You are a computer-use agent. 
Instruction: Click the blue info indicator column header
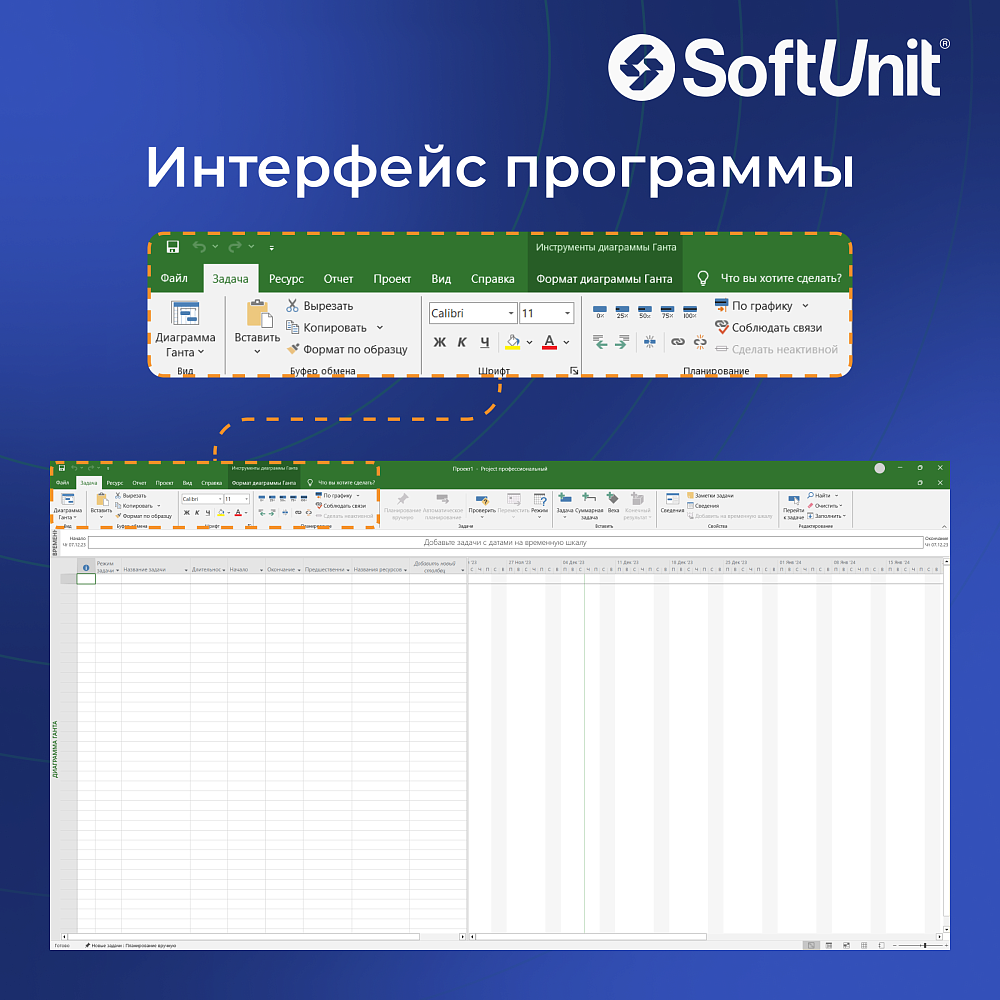86,568
